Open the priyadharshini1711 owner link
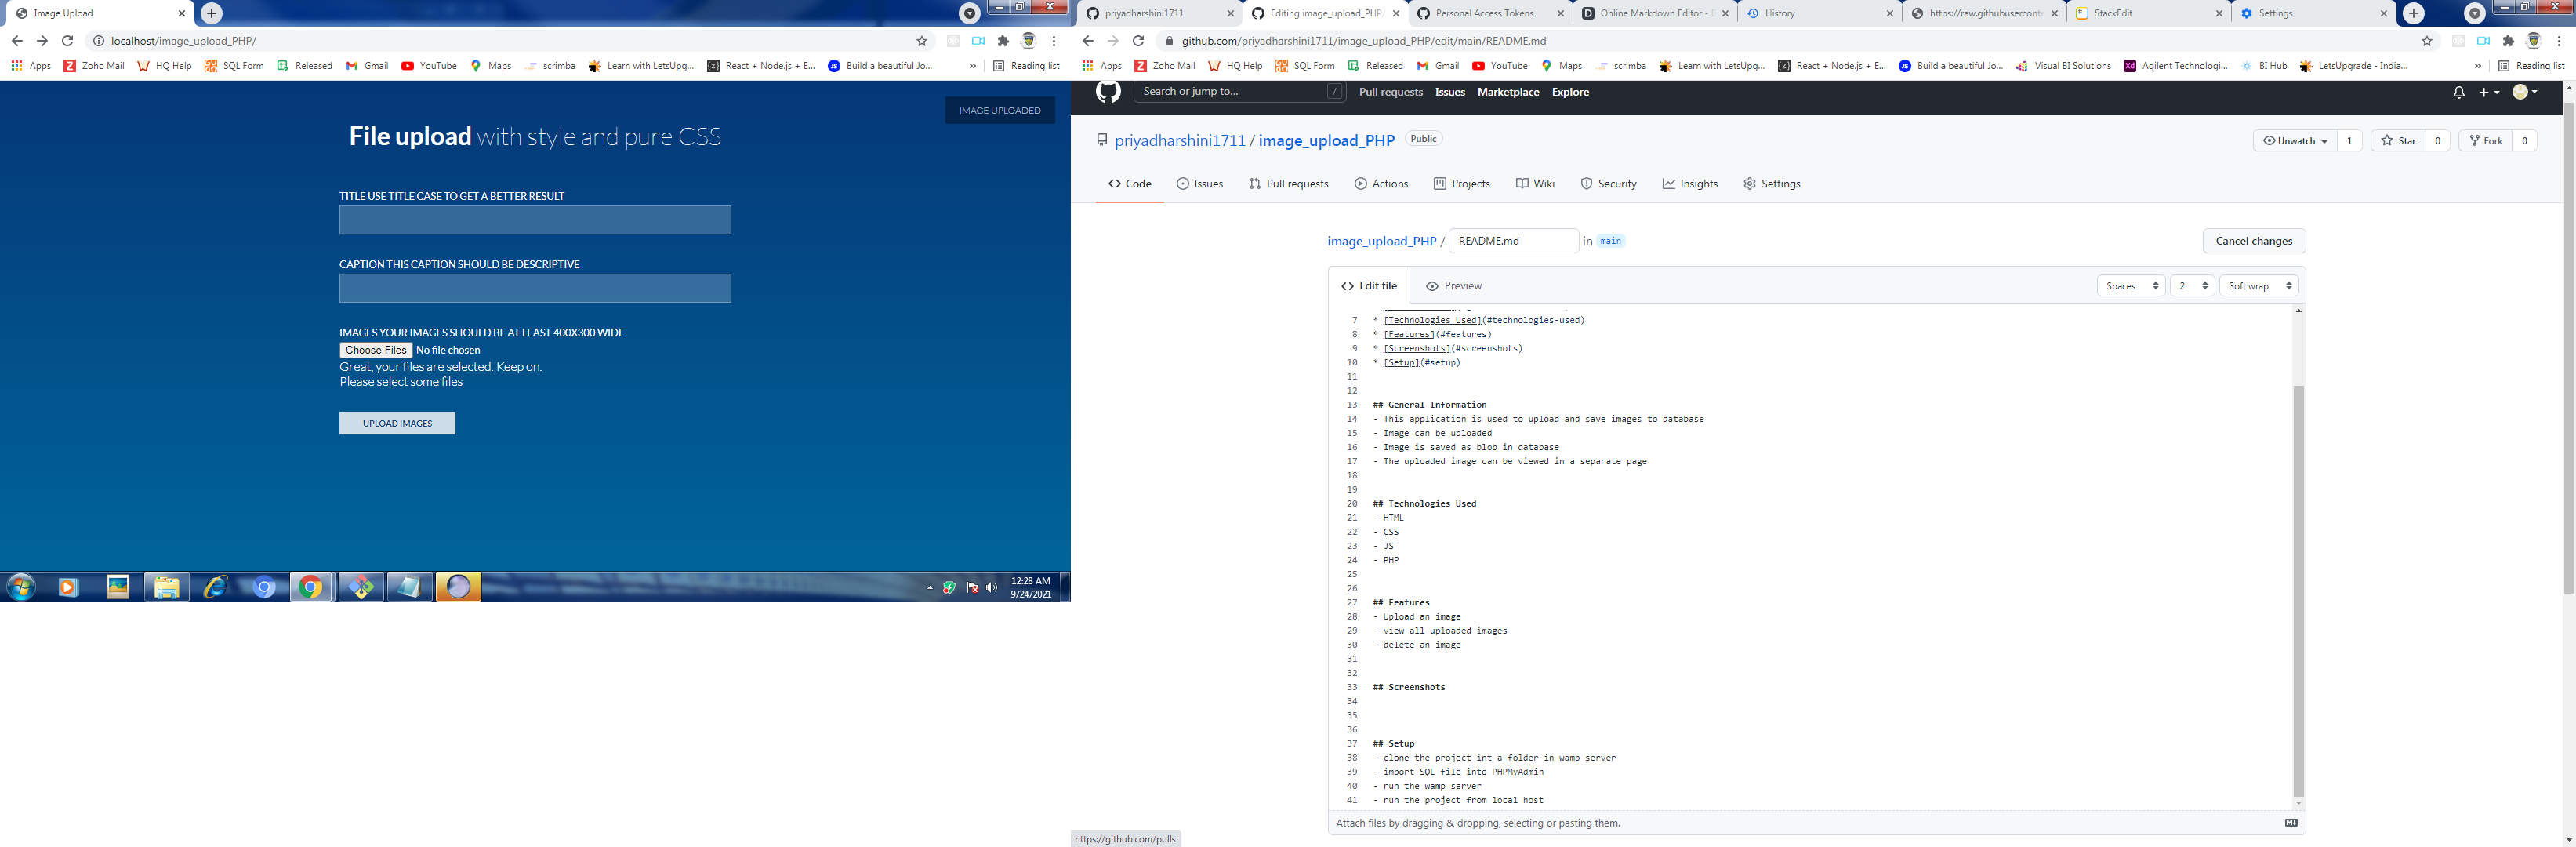Image resolution: width=2576 pixels, height=847 pixels. pyautogui.click(x=1180, y=141)
